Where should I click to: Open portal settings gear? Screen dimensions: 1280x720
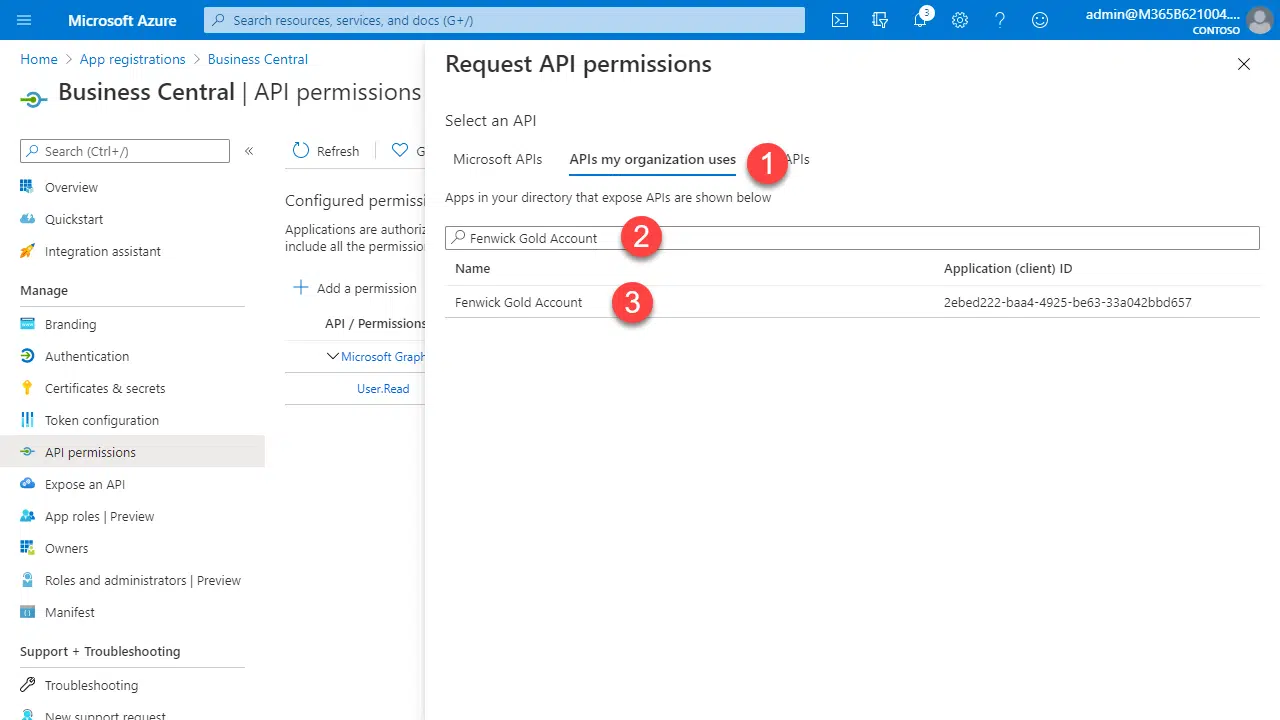[x=960, y=20]
